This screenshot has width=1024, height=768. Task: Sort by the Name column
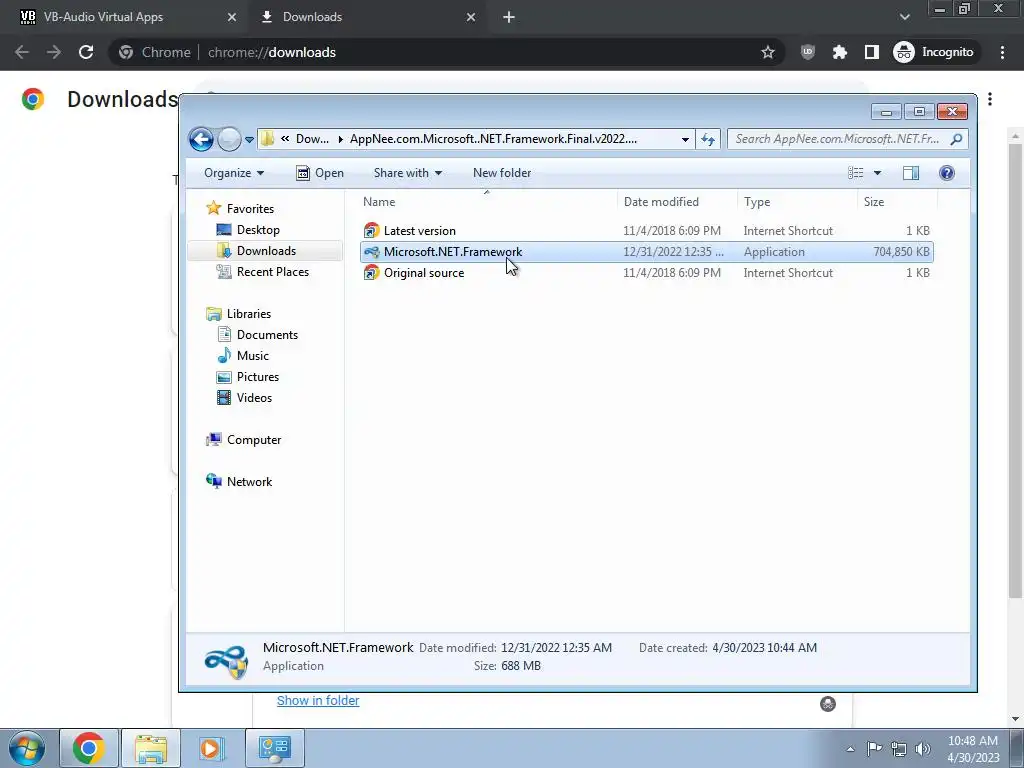(487, 202)
